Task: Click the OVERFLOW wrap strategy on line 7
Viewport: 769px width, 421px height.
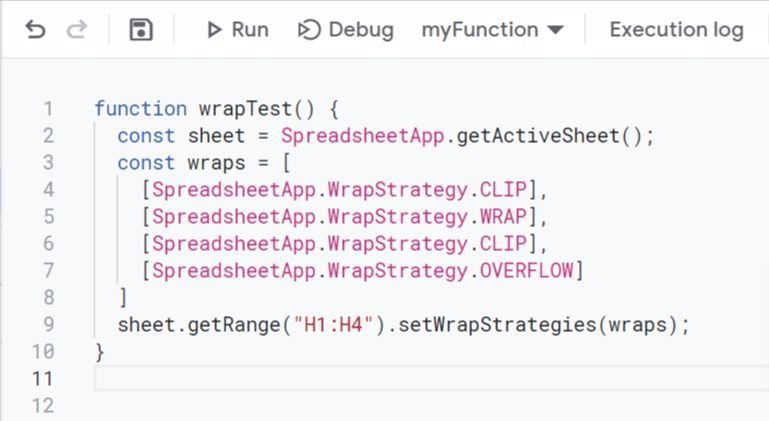Action: [525, 271]
